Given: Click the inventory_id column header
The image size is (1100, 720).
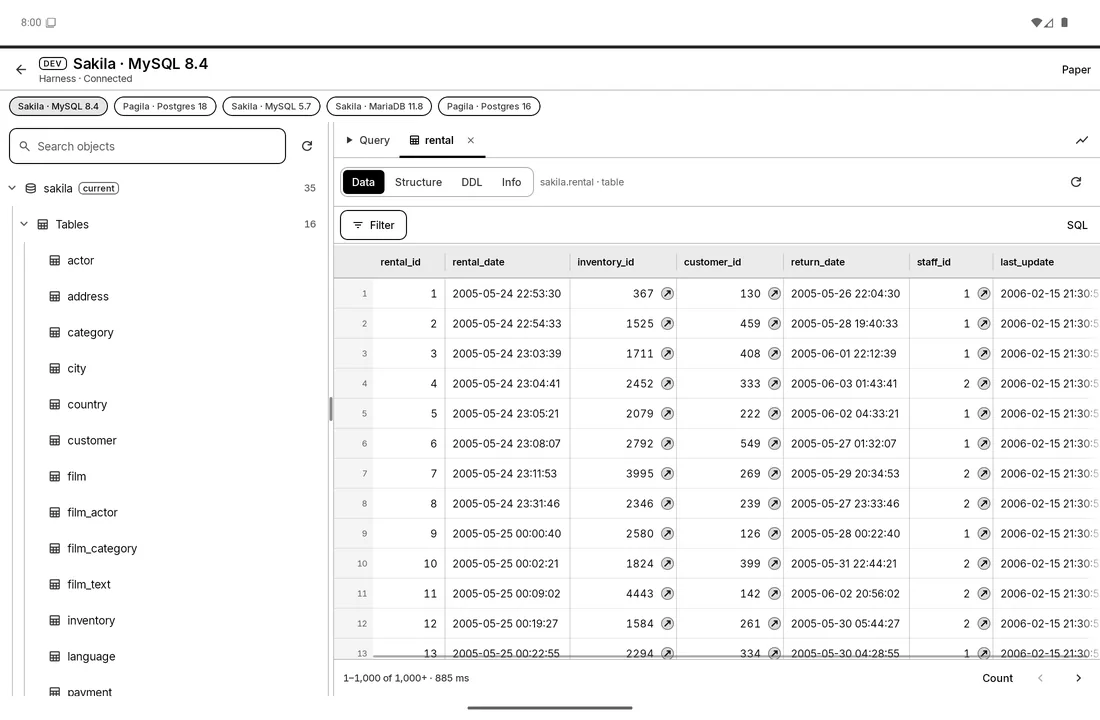Looking at the screenshot, I should click(623, 262).
